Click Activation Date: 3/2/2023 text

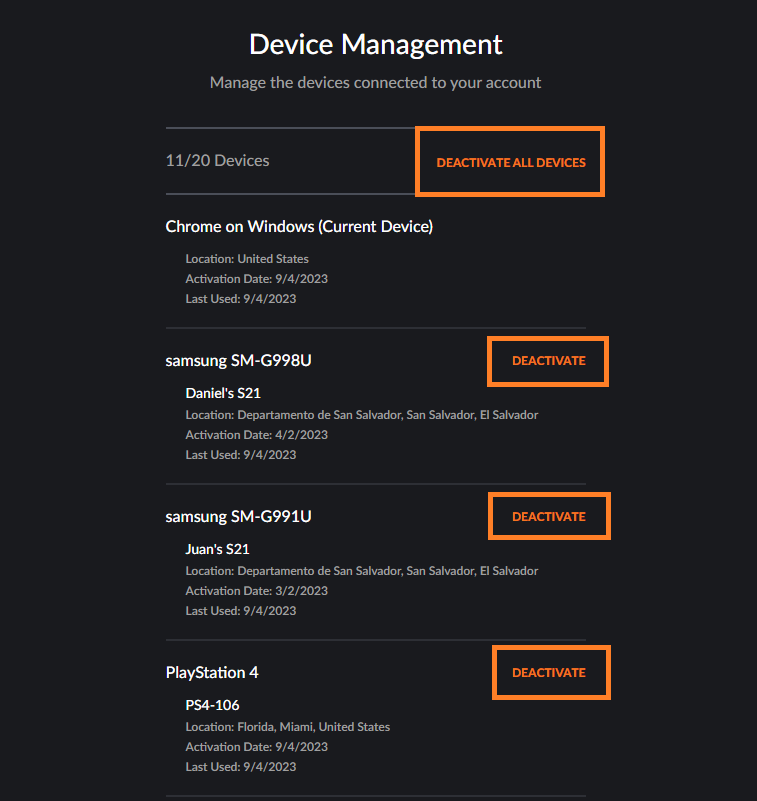pyautogui.click(x=256, y=591)
